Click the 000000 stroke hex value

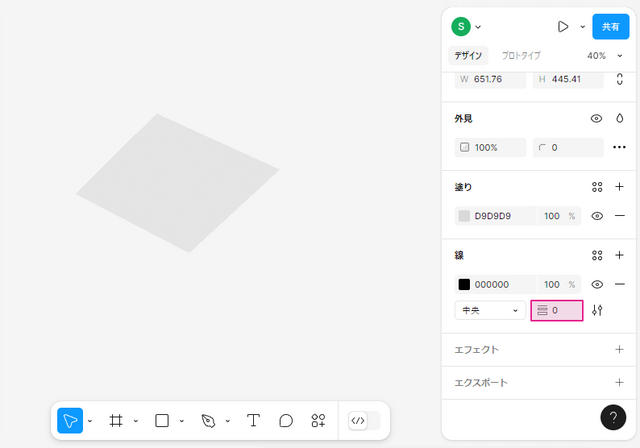point(492,284)
